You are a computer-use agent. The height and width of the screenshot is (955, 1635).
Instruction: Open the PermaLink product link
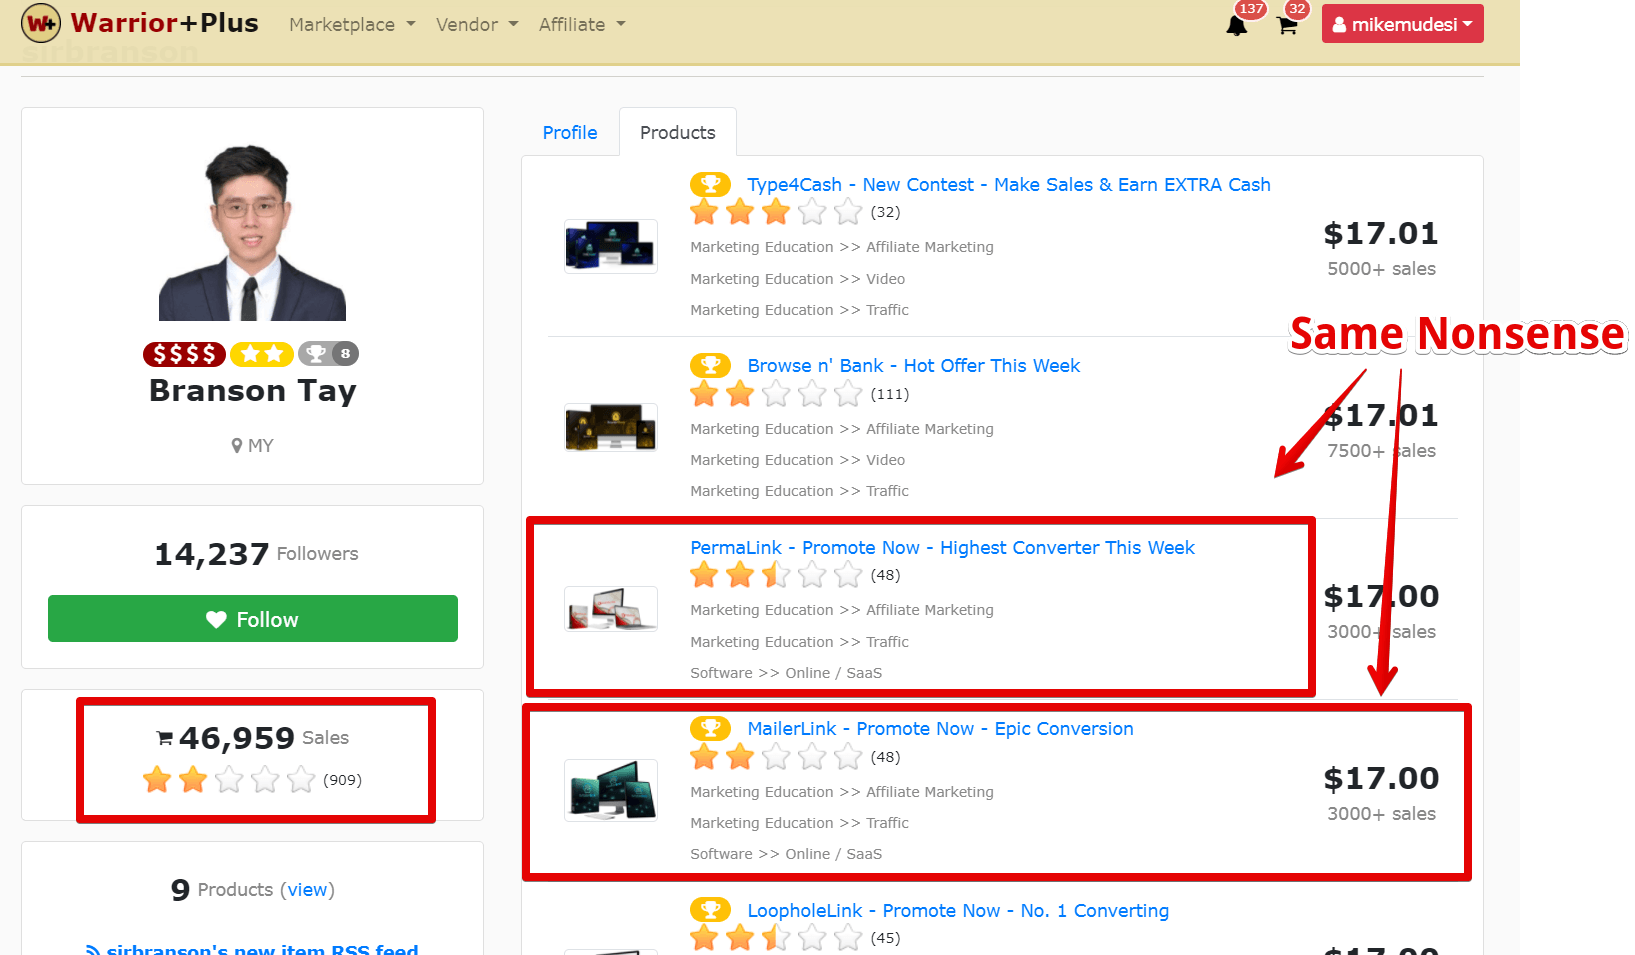click(x=942, y=547)
